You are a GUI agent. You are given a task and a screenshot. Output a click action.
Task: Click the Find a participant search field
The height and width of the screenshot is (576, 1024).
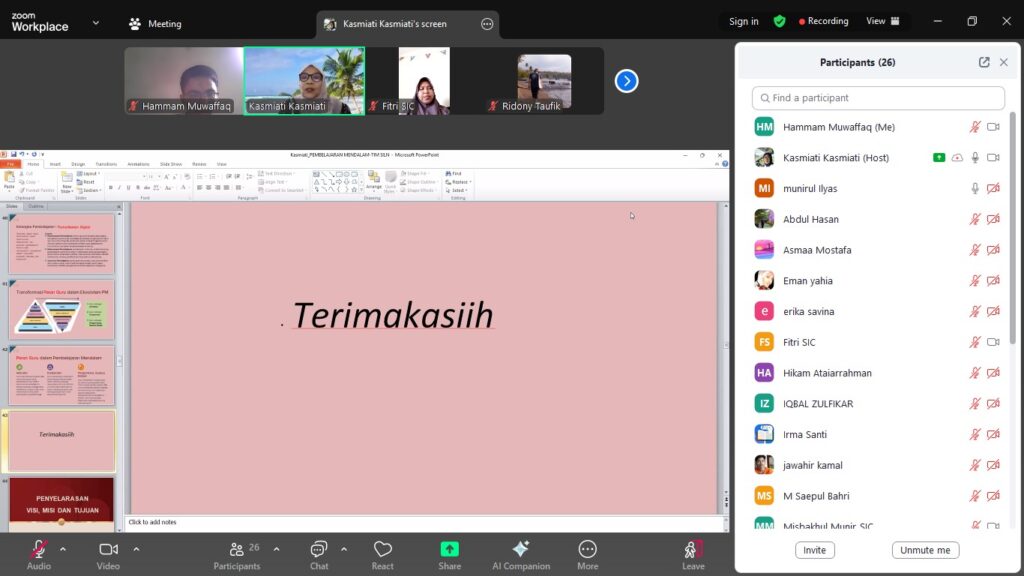[x=878, y=98]
